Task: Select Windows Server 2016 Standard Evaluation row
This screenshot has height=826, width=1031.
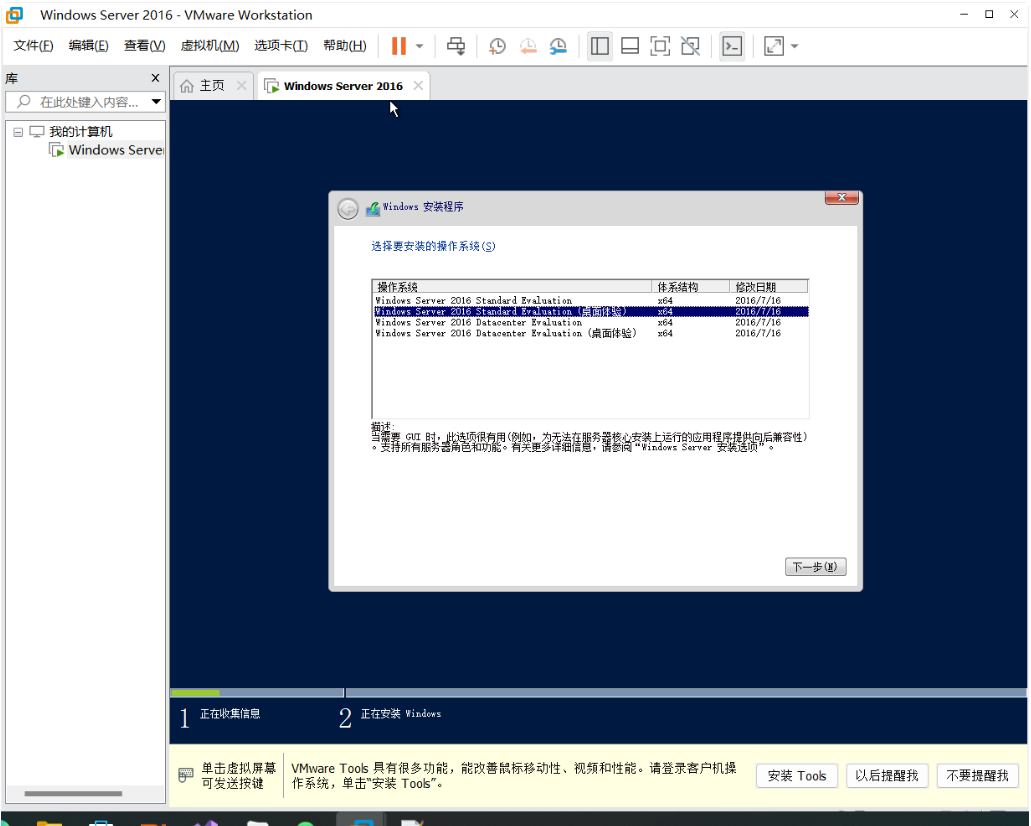Action: tap(590, 301)
